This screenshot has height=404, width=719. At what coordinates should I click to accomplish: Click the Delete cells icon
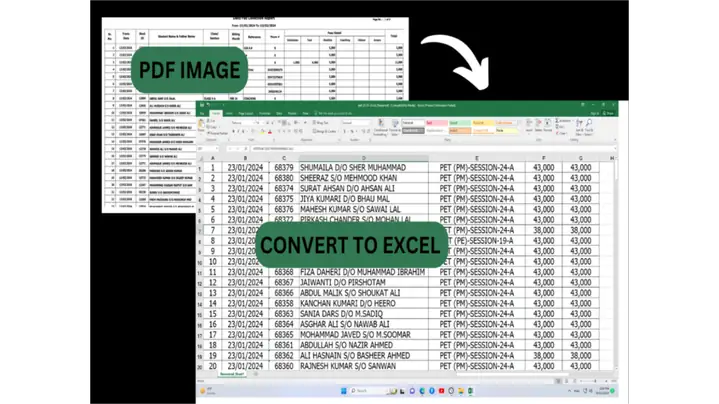(538, 126)
